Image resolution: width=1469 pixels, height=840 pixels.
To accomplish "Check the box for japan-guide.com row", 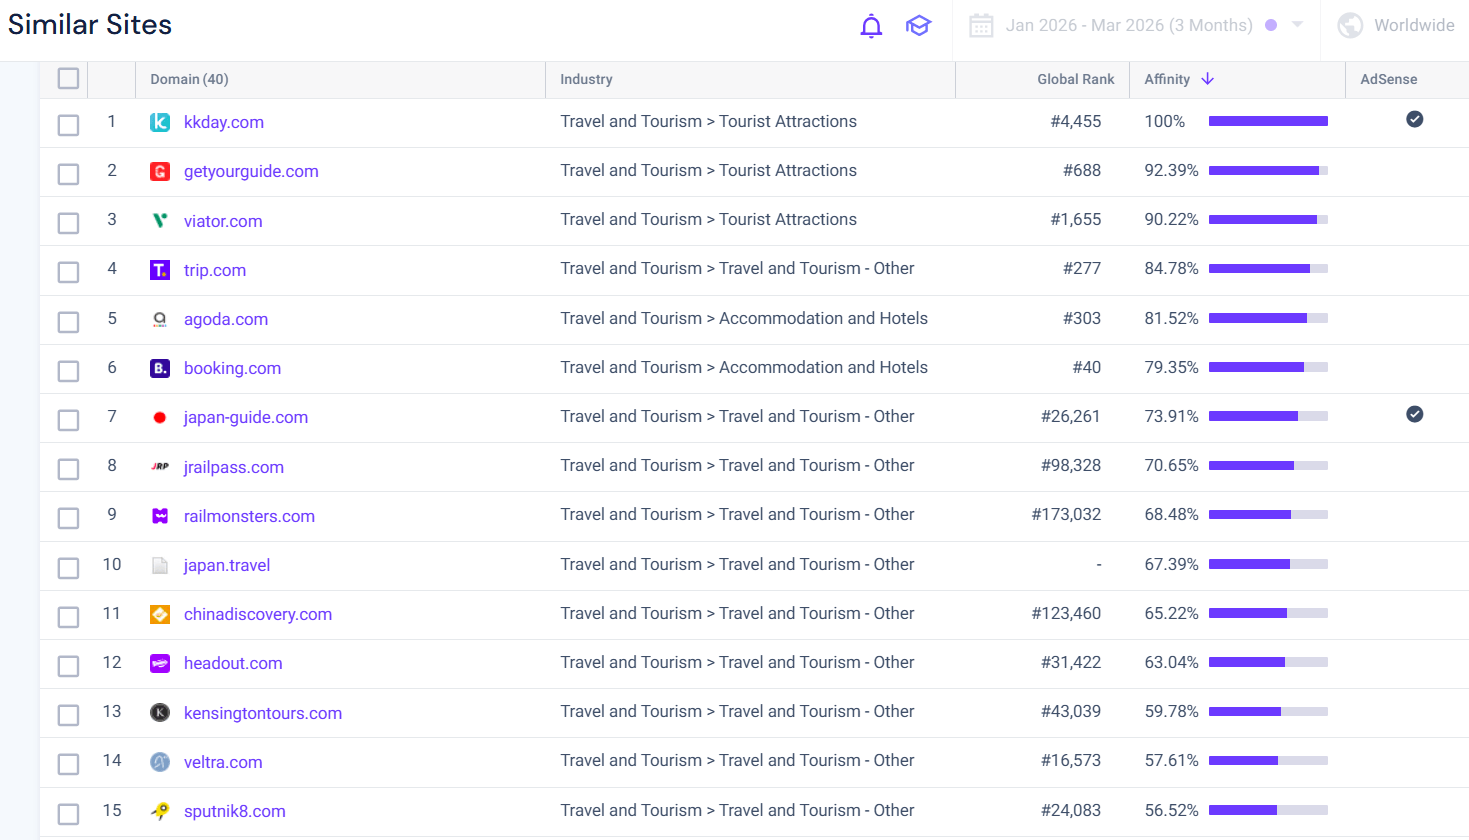I will pyautogui.click(x=68, y=420).
